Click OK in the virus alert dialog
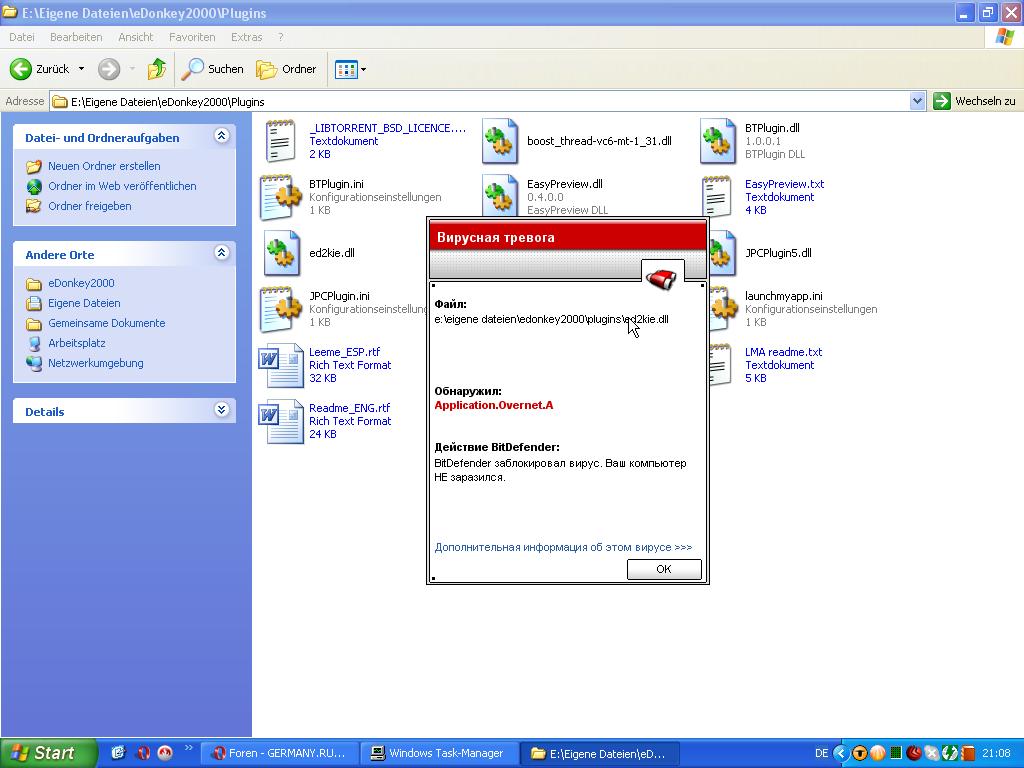1024x768 pixels. click(x=664, y=569)
